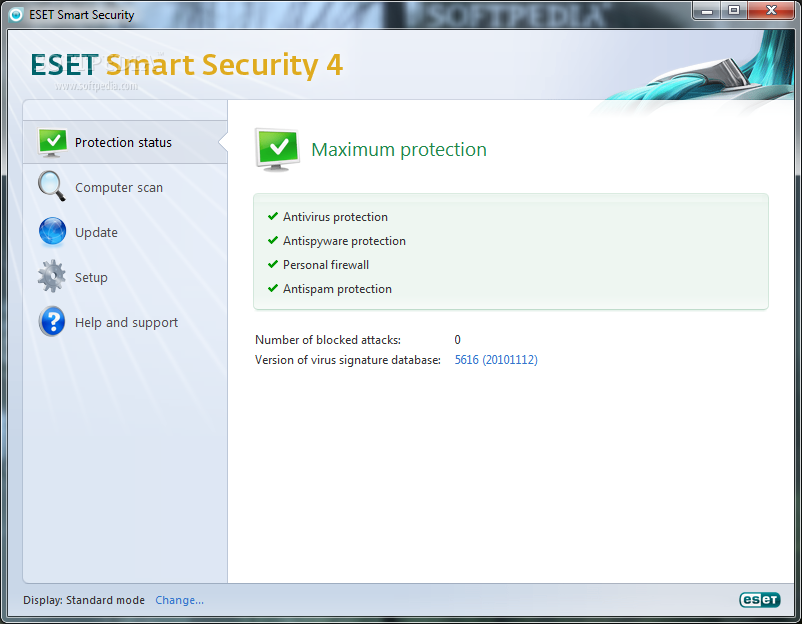Click the Computer scan magnifier icon
802x624 pixels.
click(x=52, y=186)
